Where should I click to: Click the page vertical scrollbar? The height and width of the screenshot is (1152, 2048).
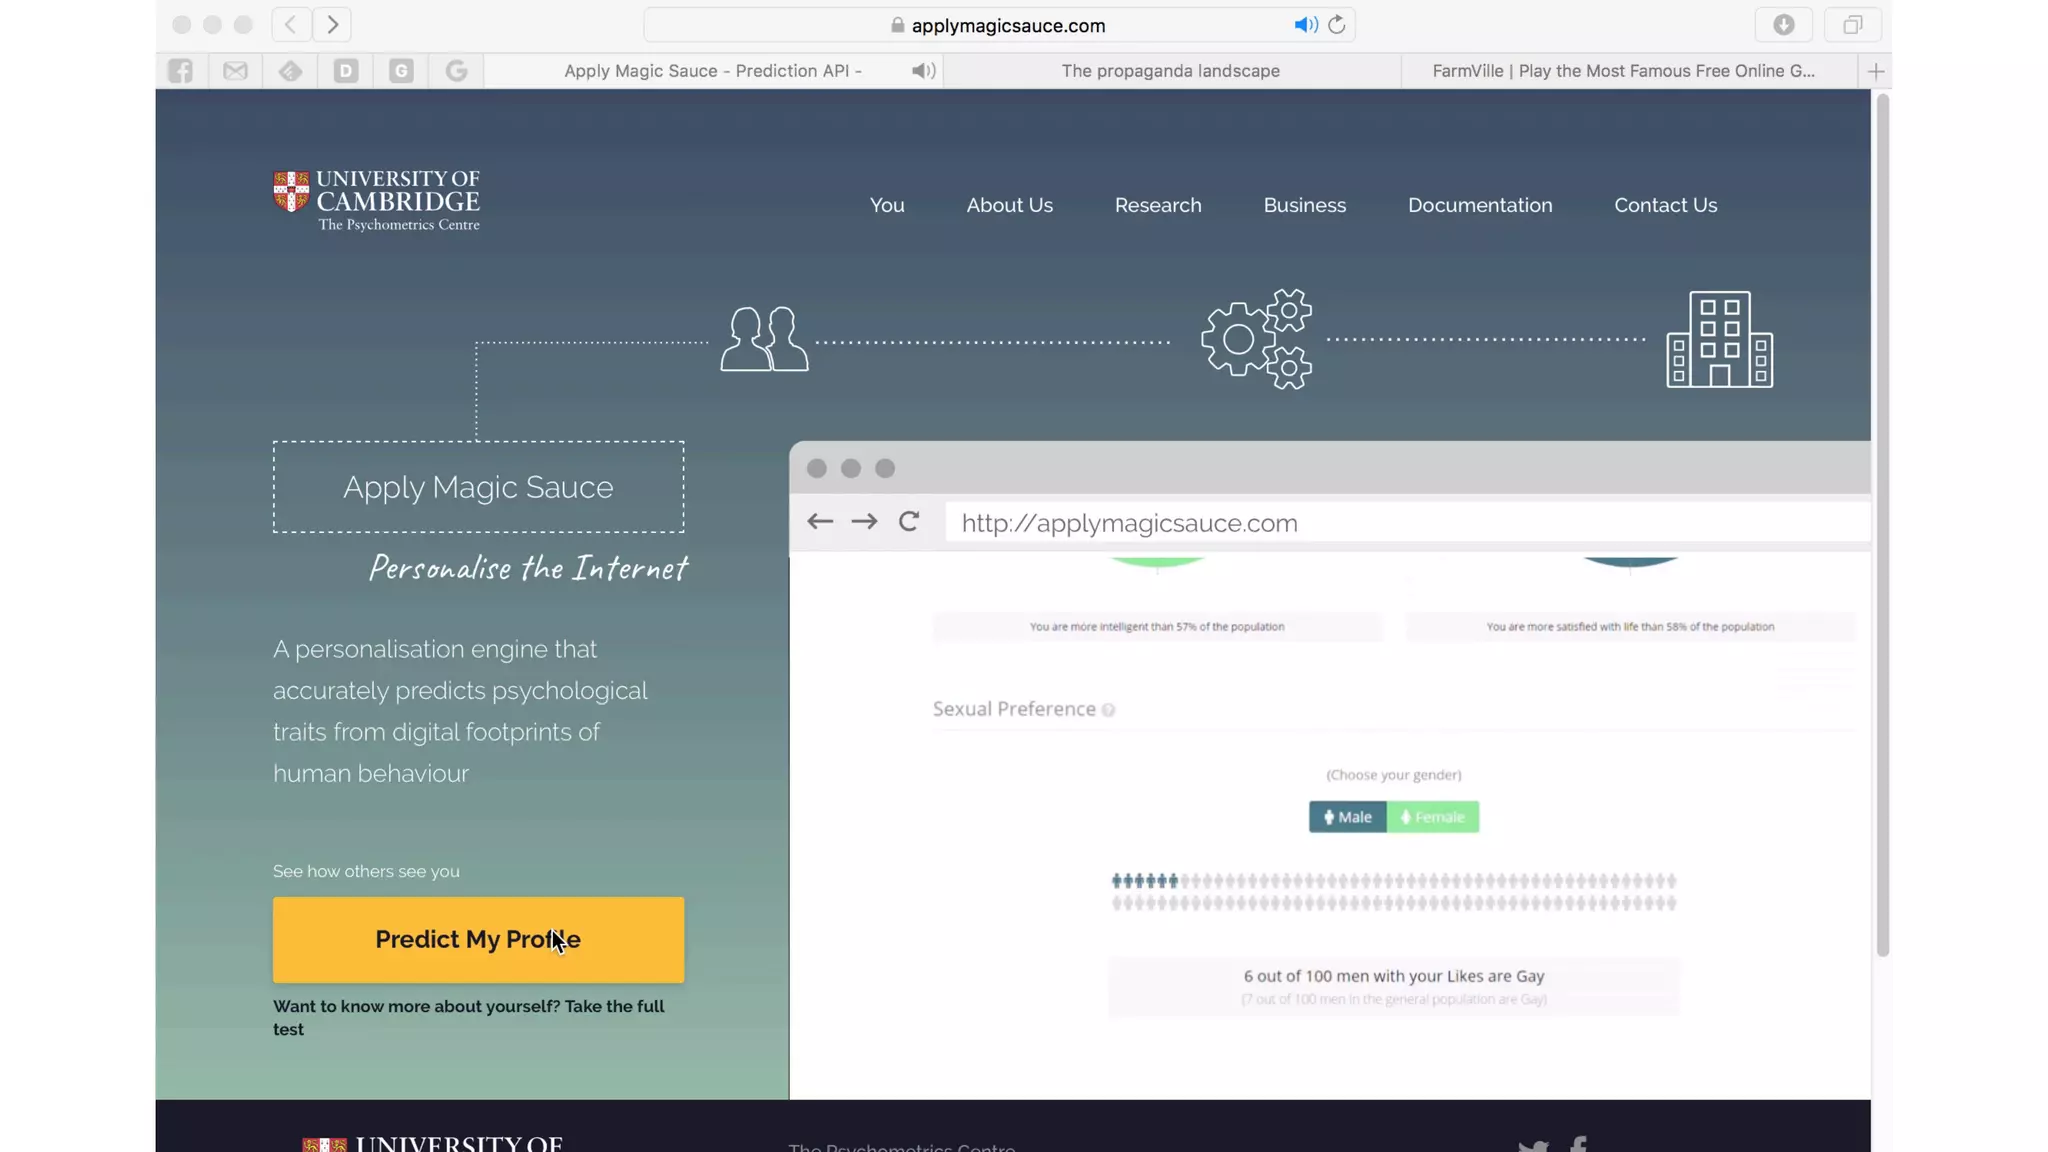click(1882, 520)
